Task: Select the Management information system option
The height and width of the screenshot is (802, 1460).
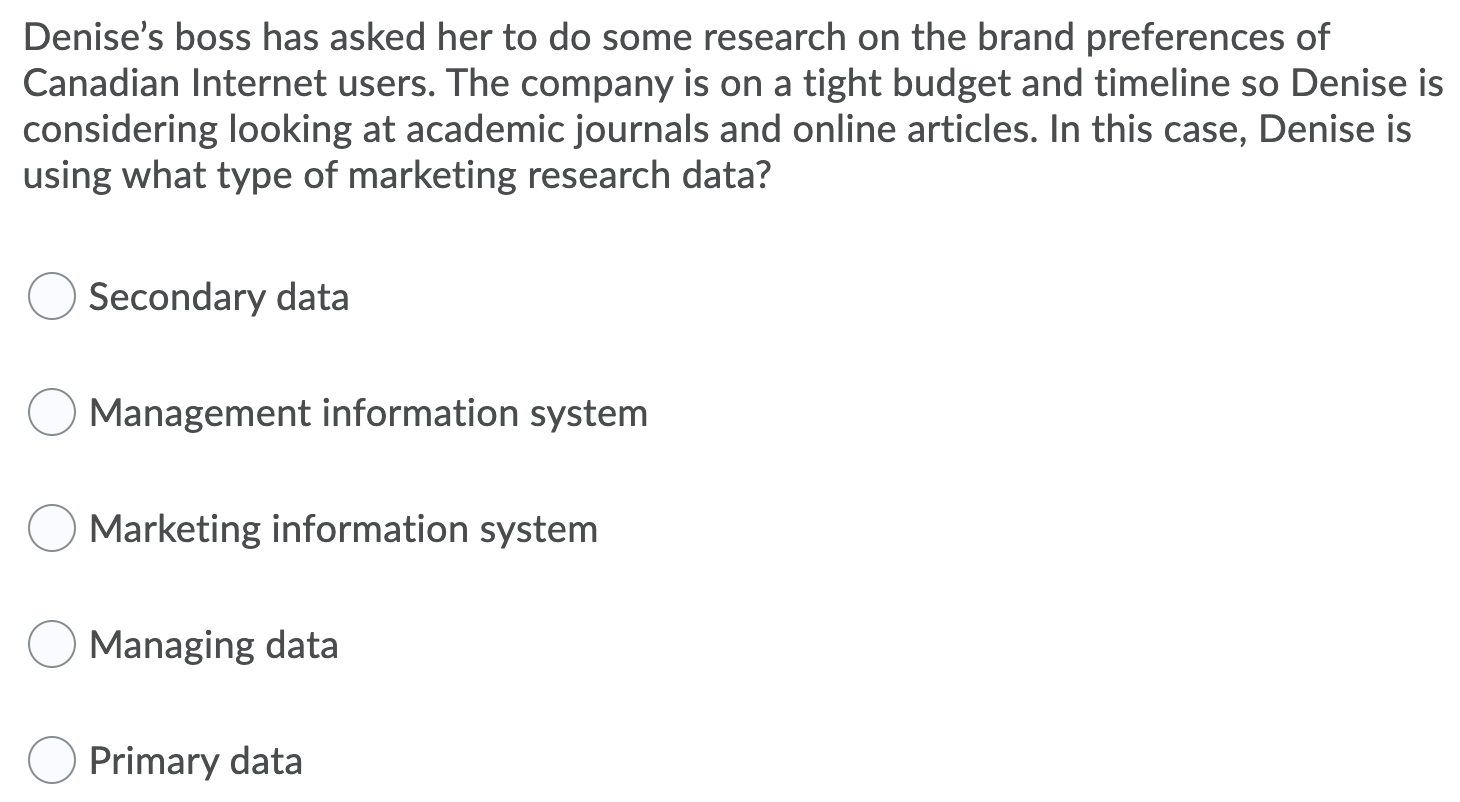Action: pyautogui.click(x=51, y=412)
